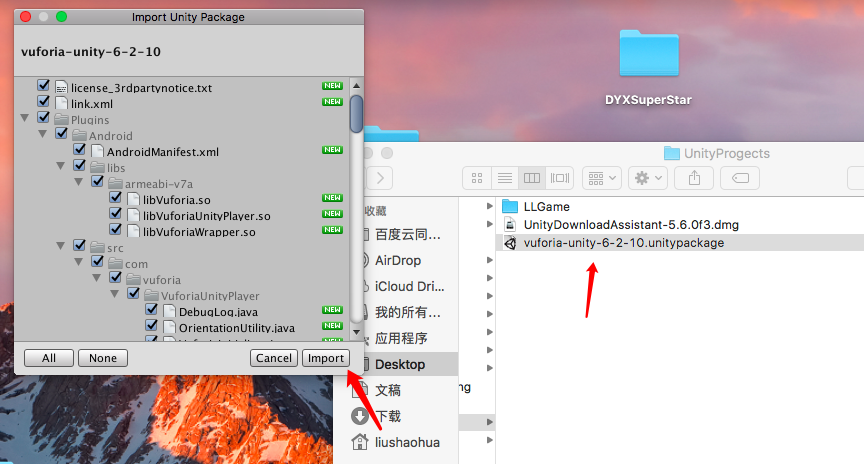Click the package list scrollbar thumb
Viewport: 864px width, 464px height.
(357, 114)
